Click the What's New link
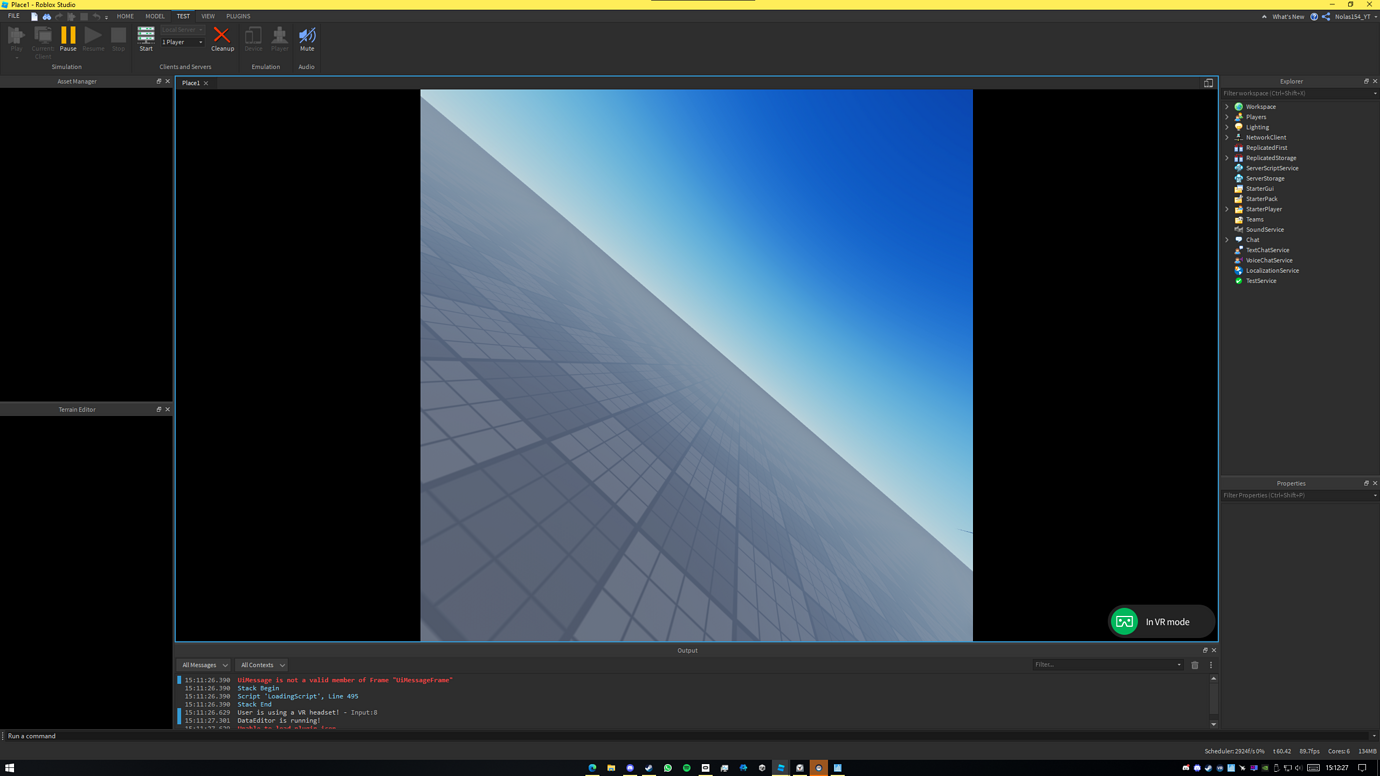 [x=1288, y=17]
